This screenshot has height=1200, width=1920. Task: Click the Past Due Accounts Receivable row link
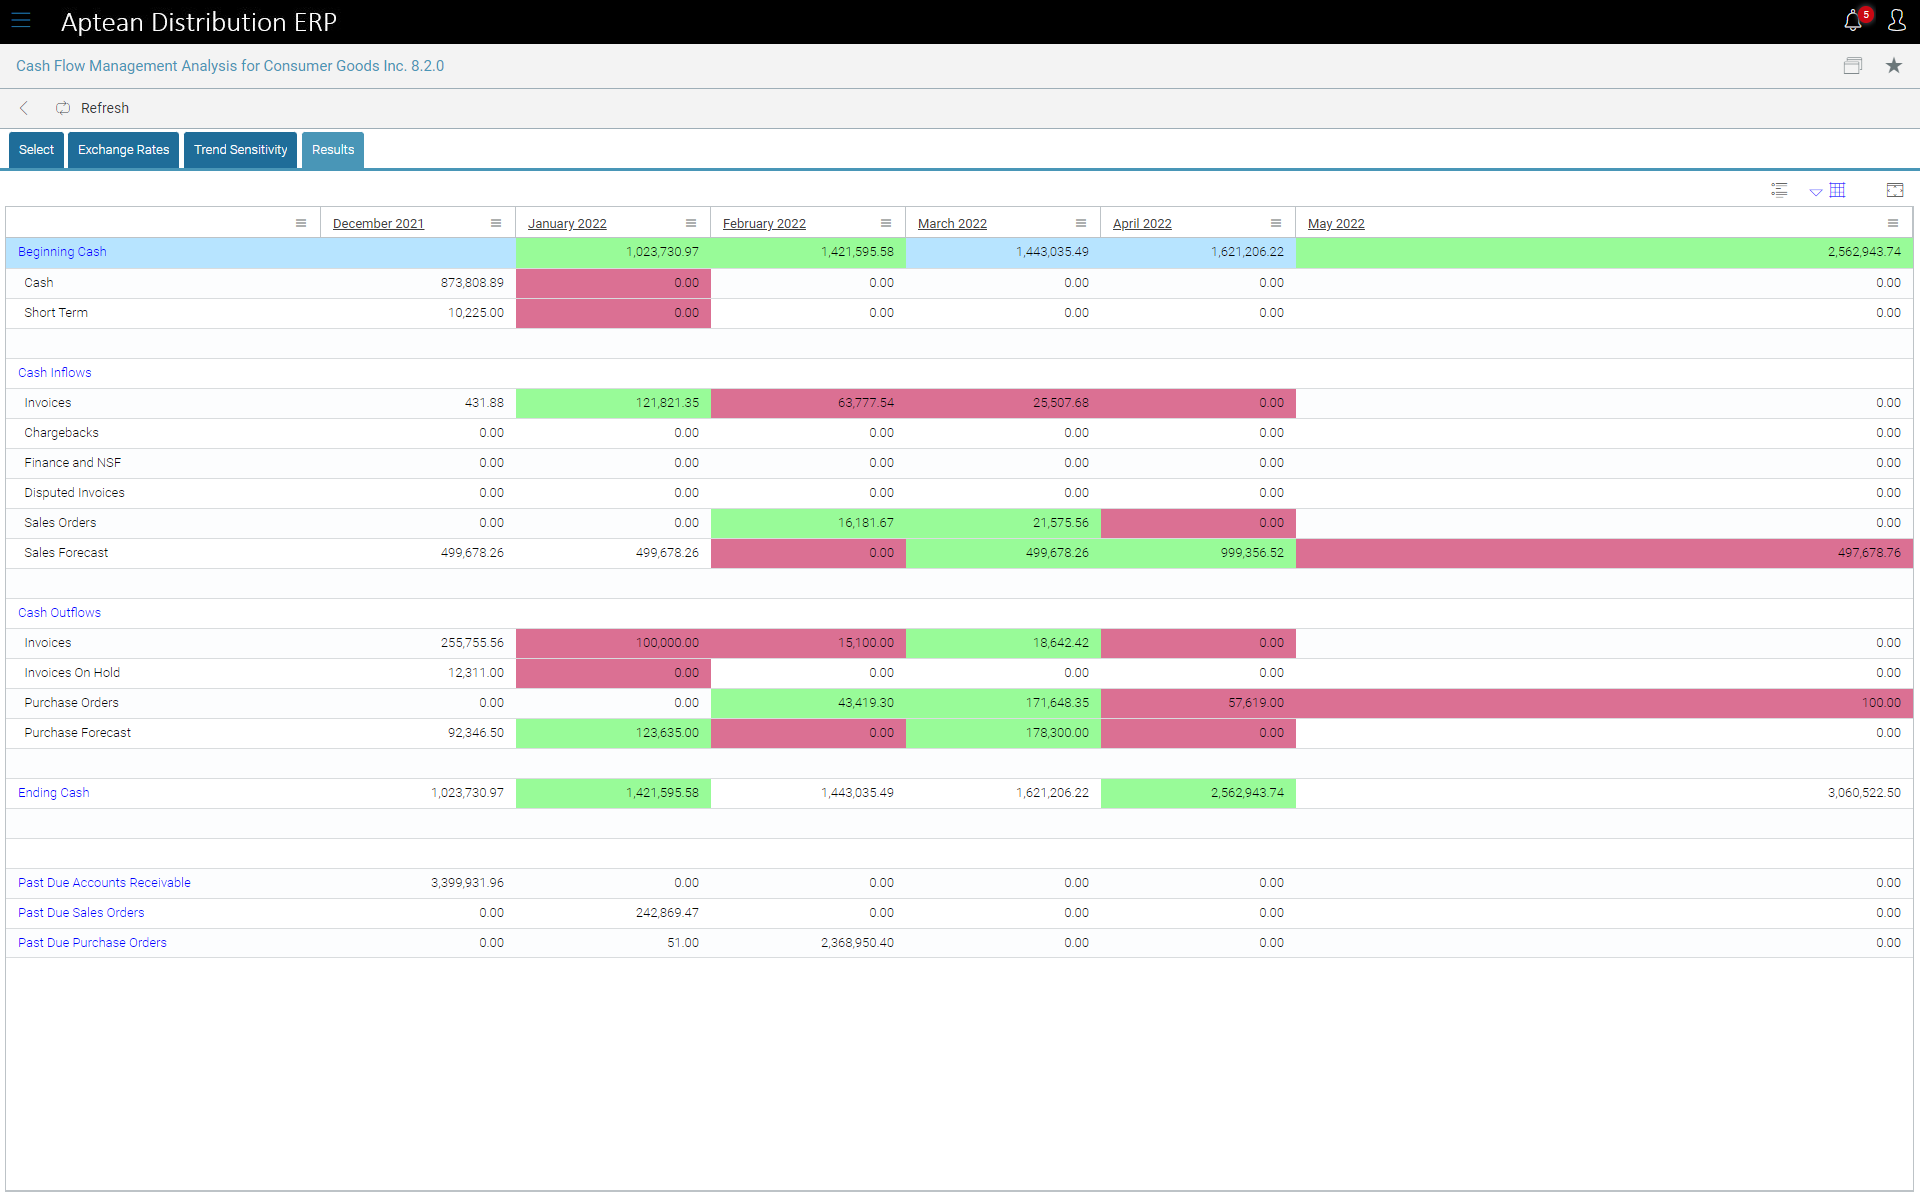click(104, 882)
